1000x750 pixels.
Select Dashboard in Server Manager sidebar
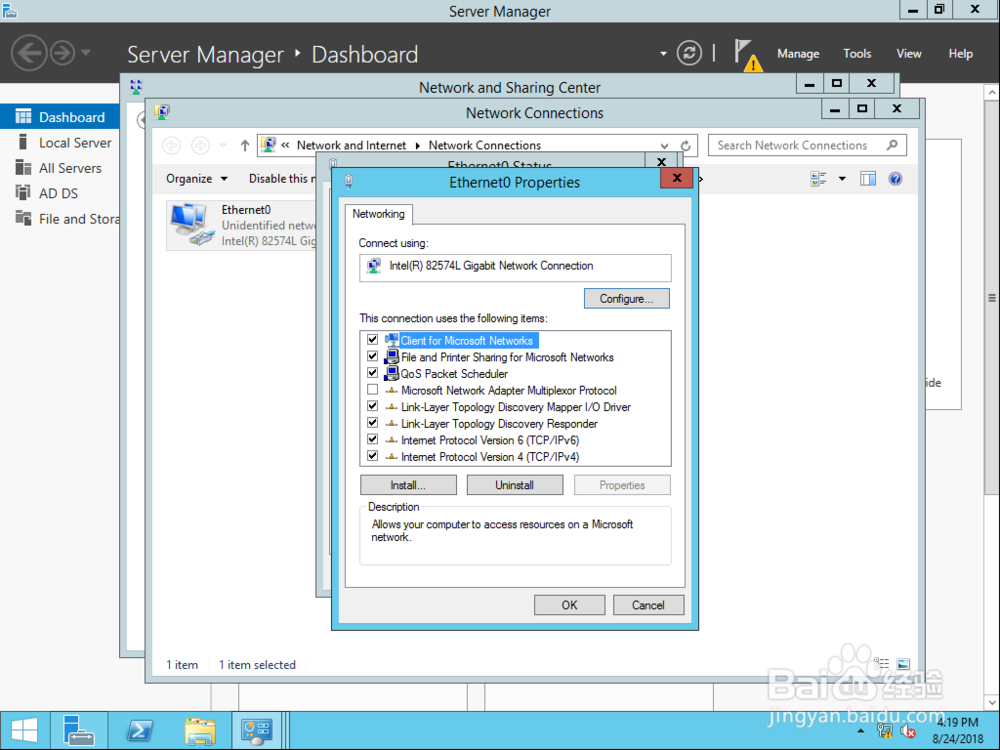click(x=60, y=117)
